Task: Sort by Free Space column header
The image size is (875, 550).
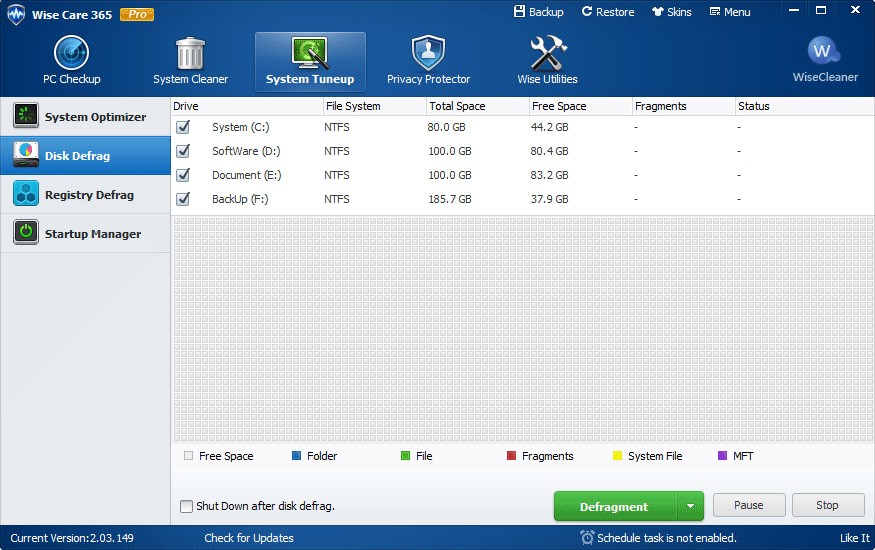Action: (580, 106)
